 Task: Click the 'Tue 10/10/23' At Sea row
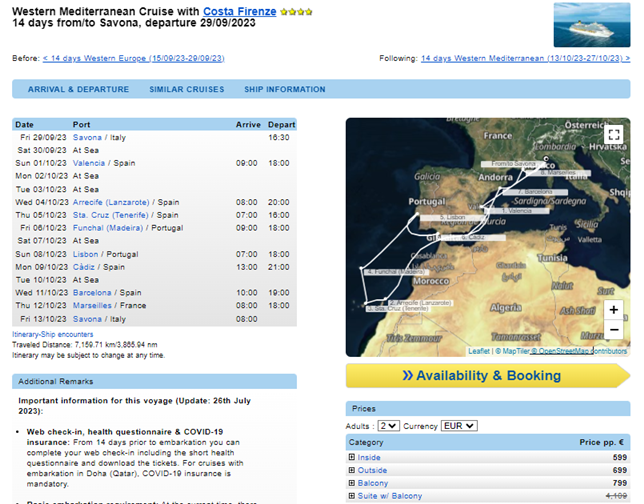tap(154, 280)
